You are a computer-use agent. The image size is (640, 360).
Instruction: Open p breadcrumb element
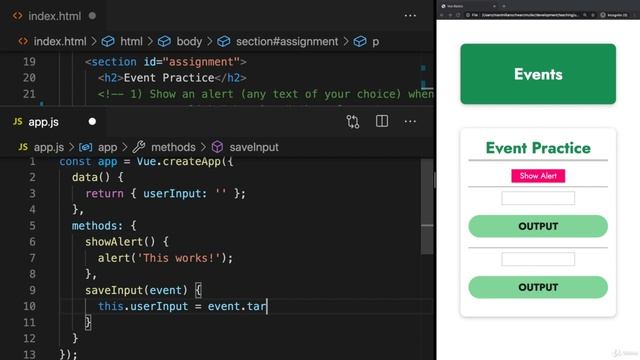click(376, 42)
